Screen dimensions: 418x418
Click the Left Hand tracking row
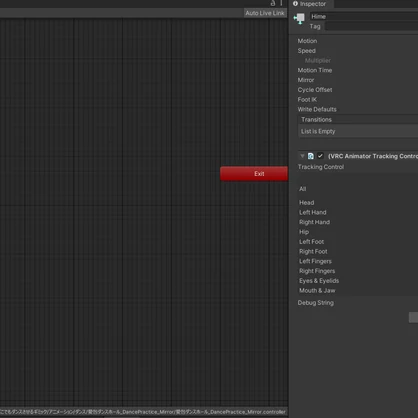358,212
